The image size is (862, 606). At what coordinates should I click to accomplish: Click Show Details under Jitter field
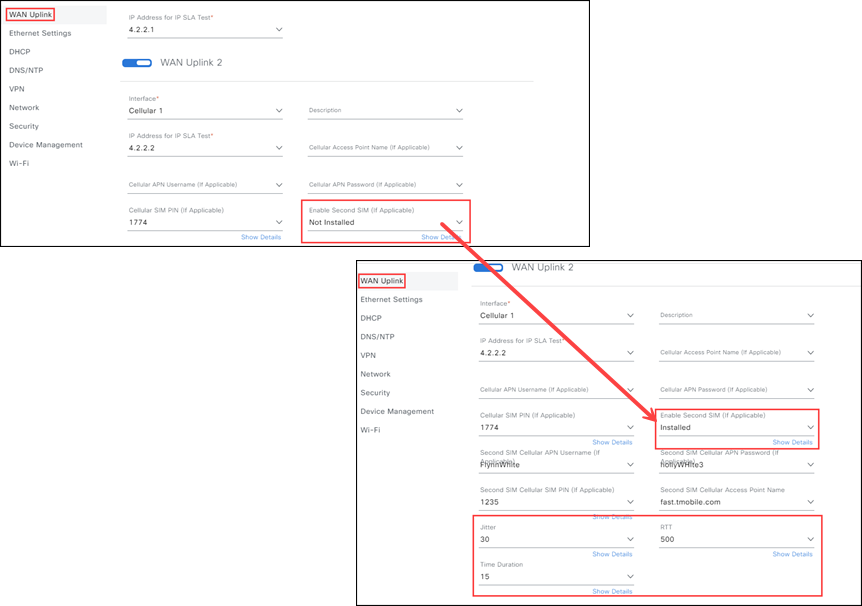(x=612, y=554)
